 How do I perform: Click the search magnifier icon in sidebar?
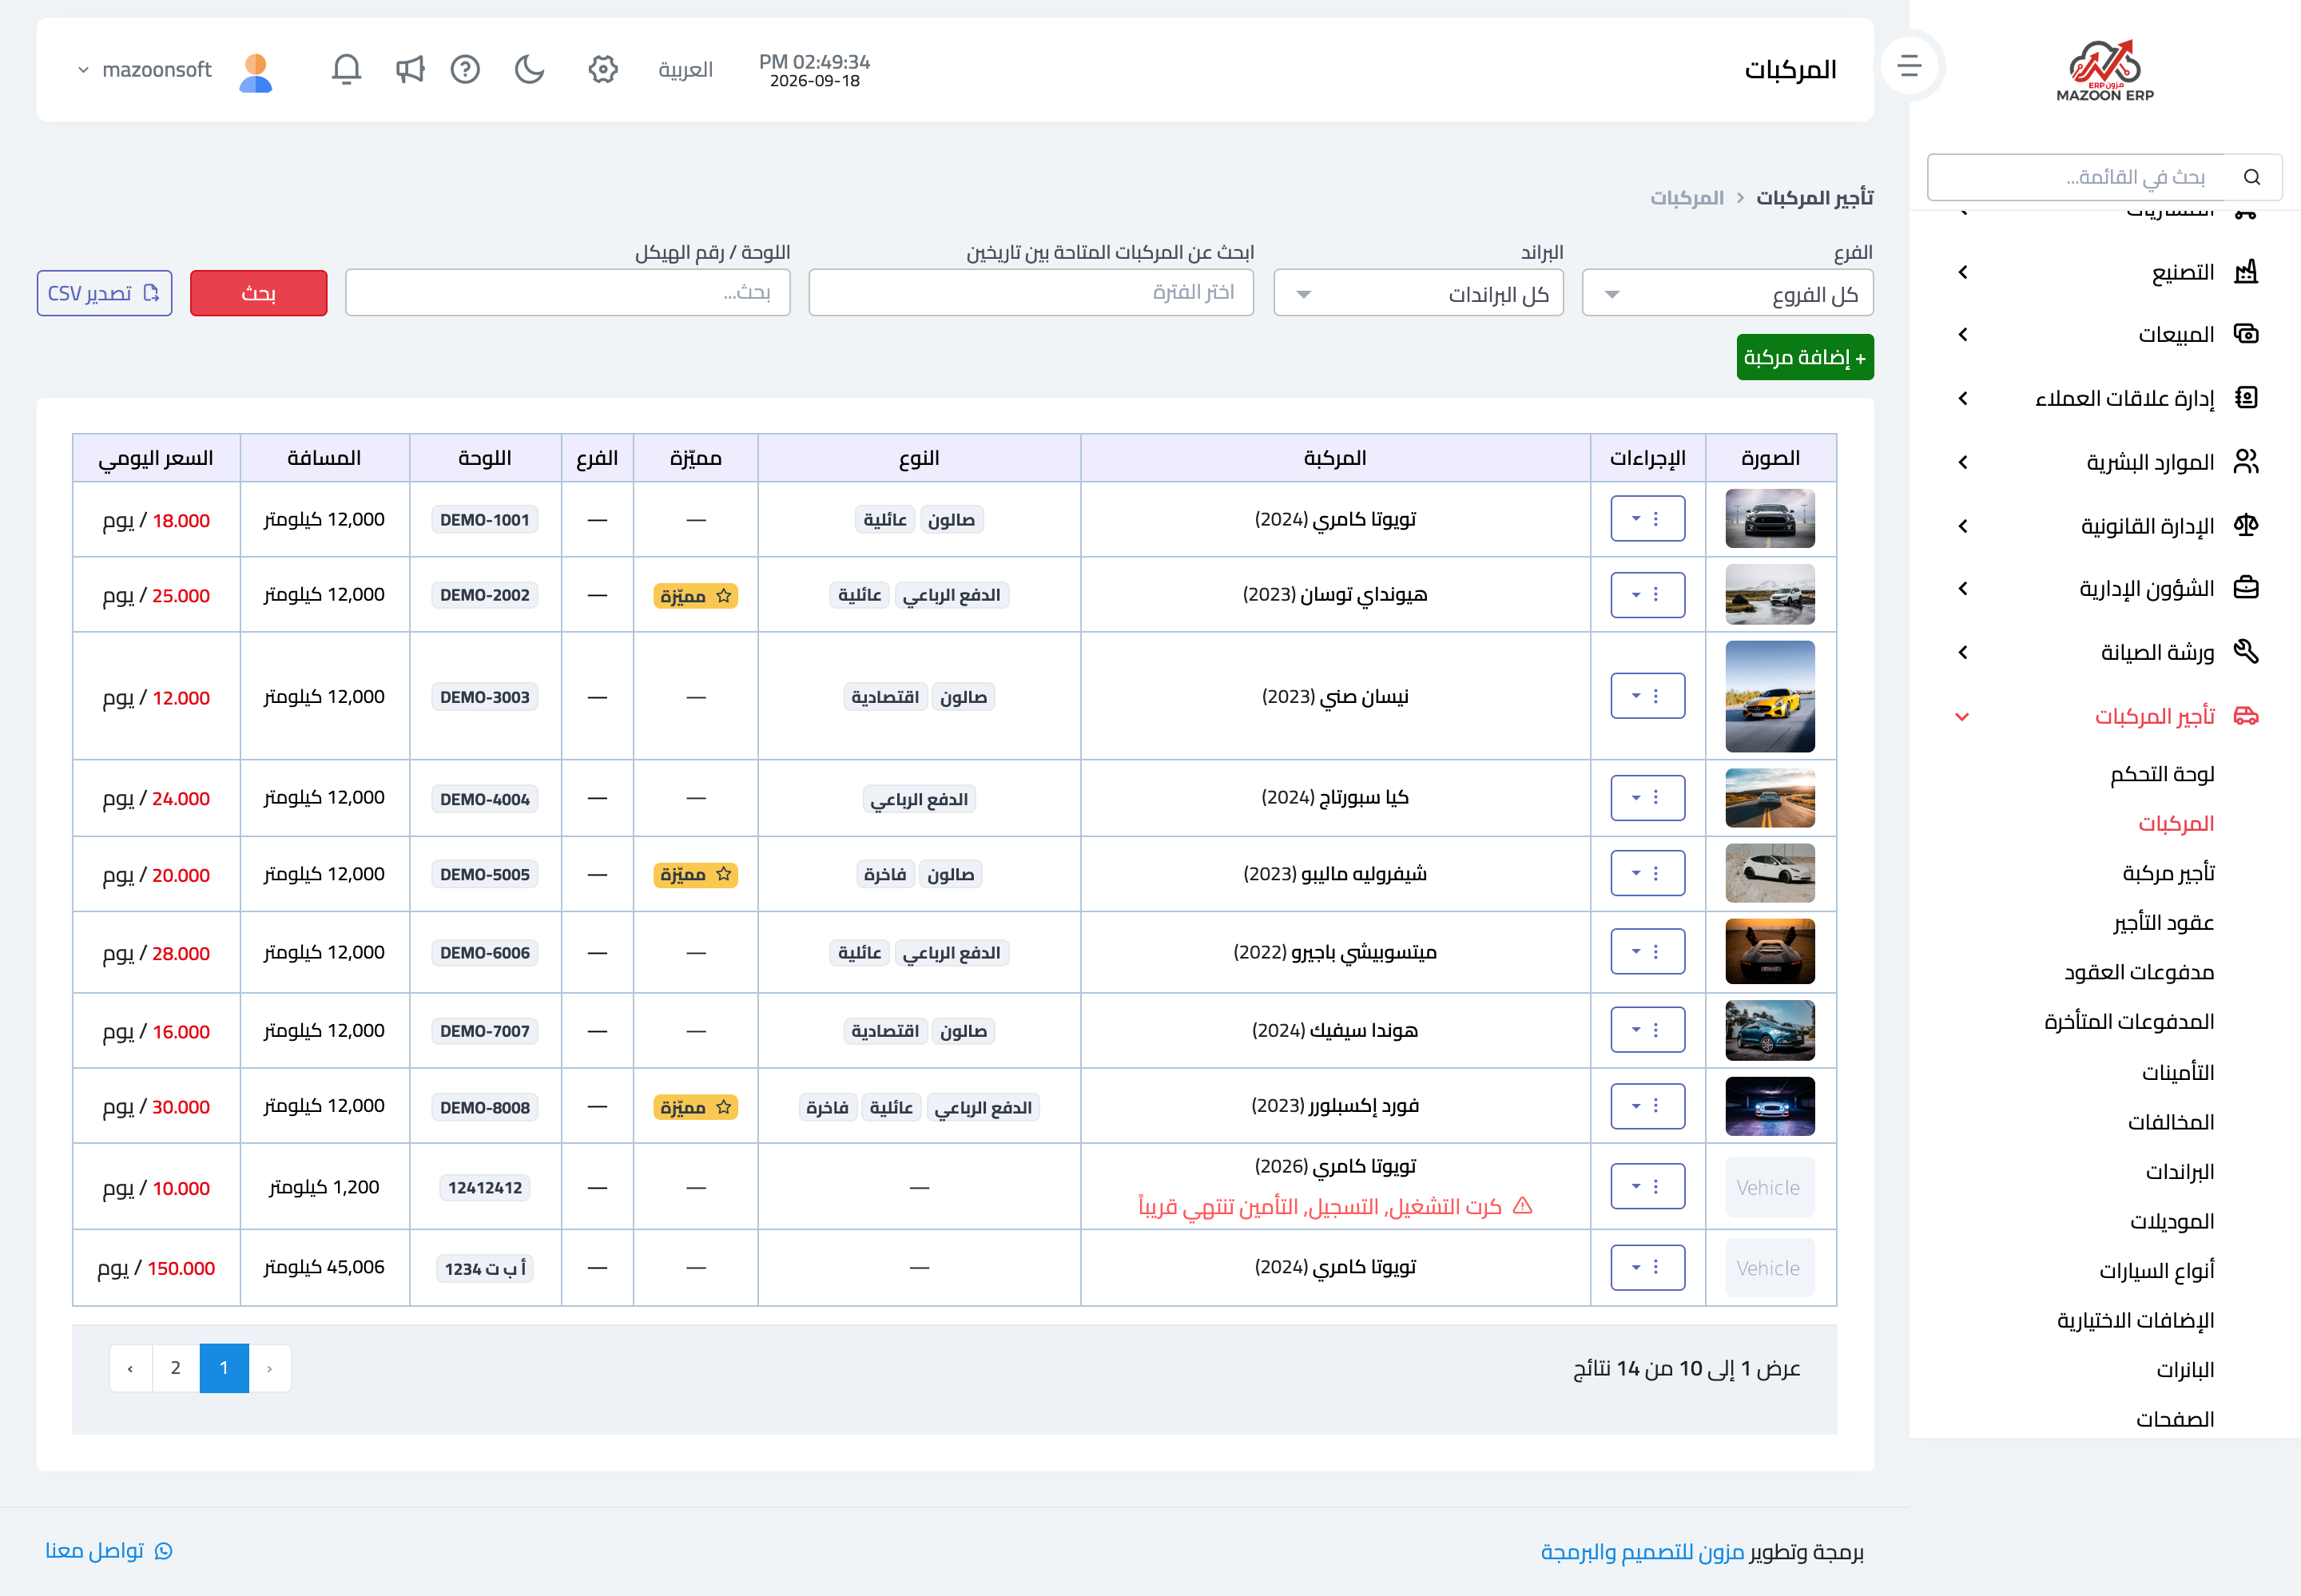pos(2252,177)
